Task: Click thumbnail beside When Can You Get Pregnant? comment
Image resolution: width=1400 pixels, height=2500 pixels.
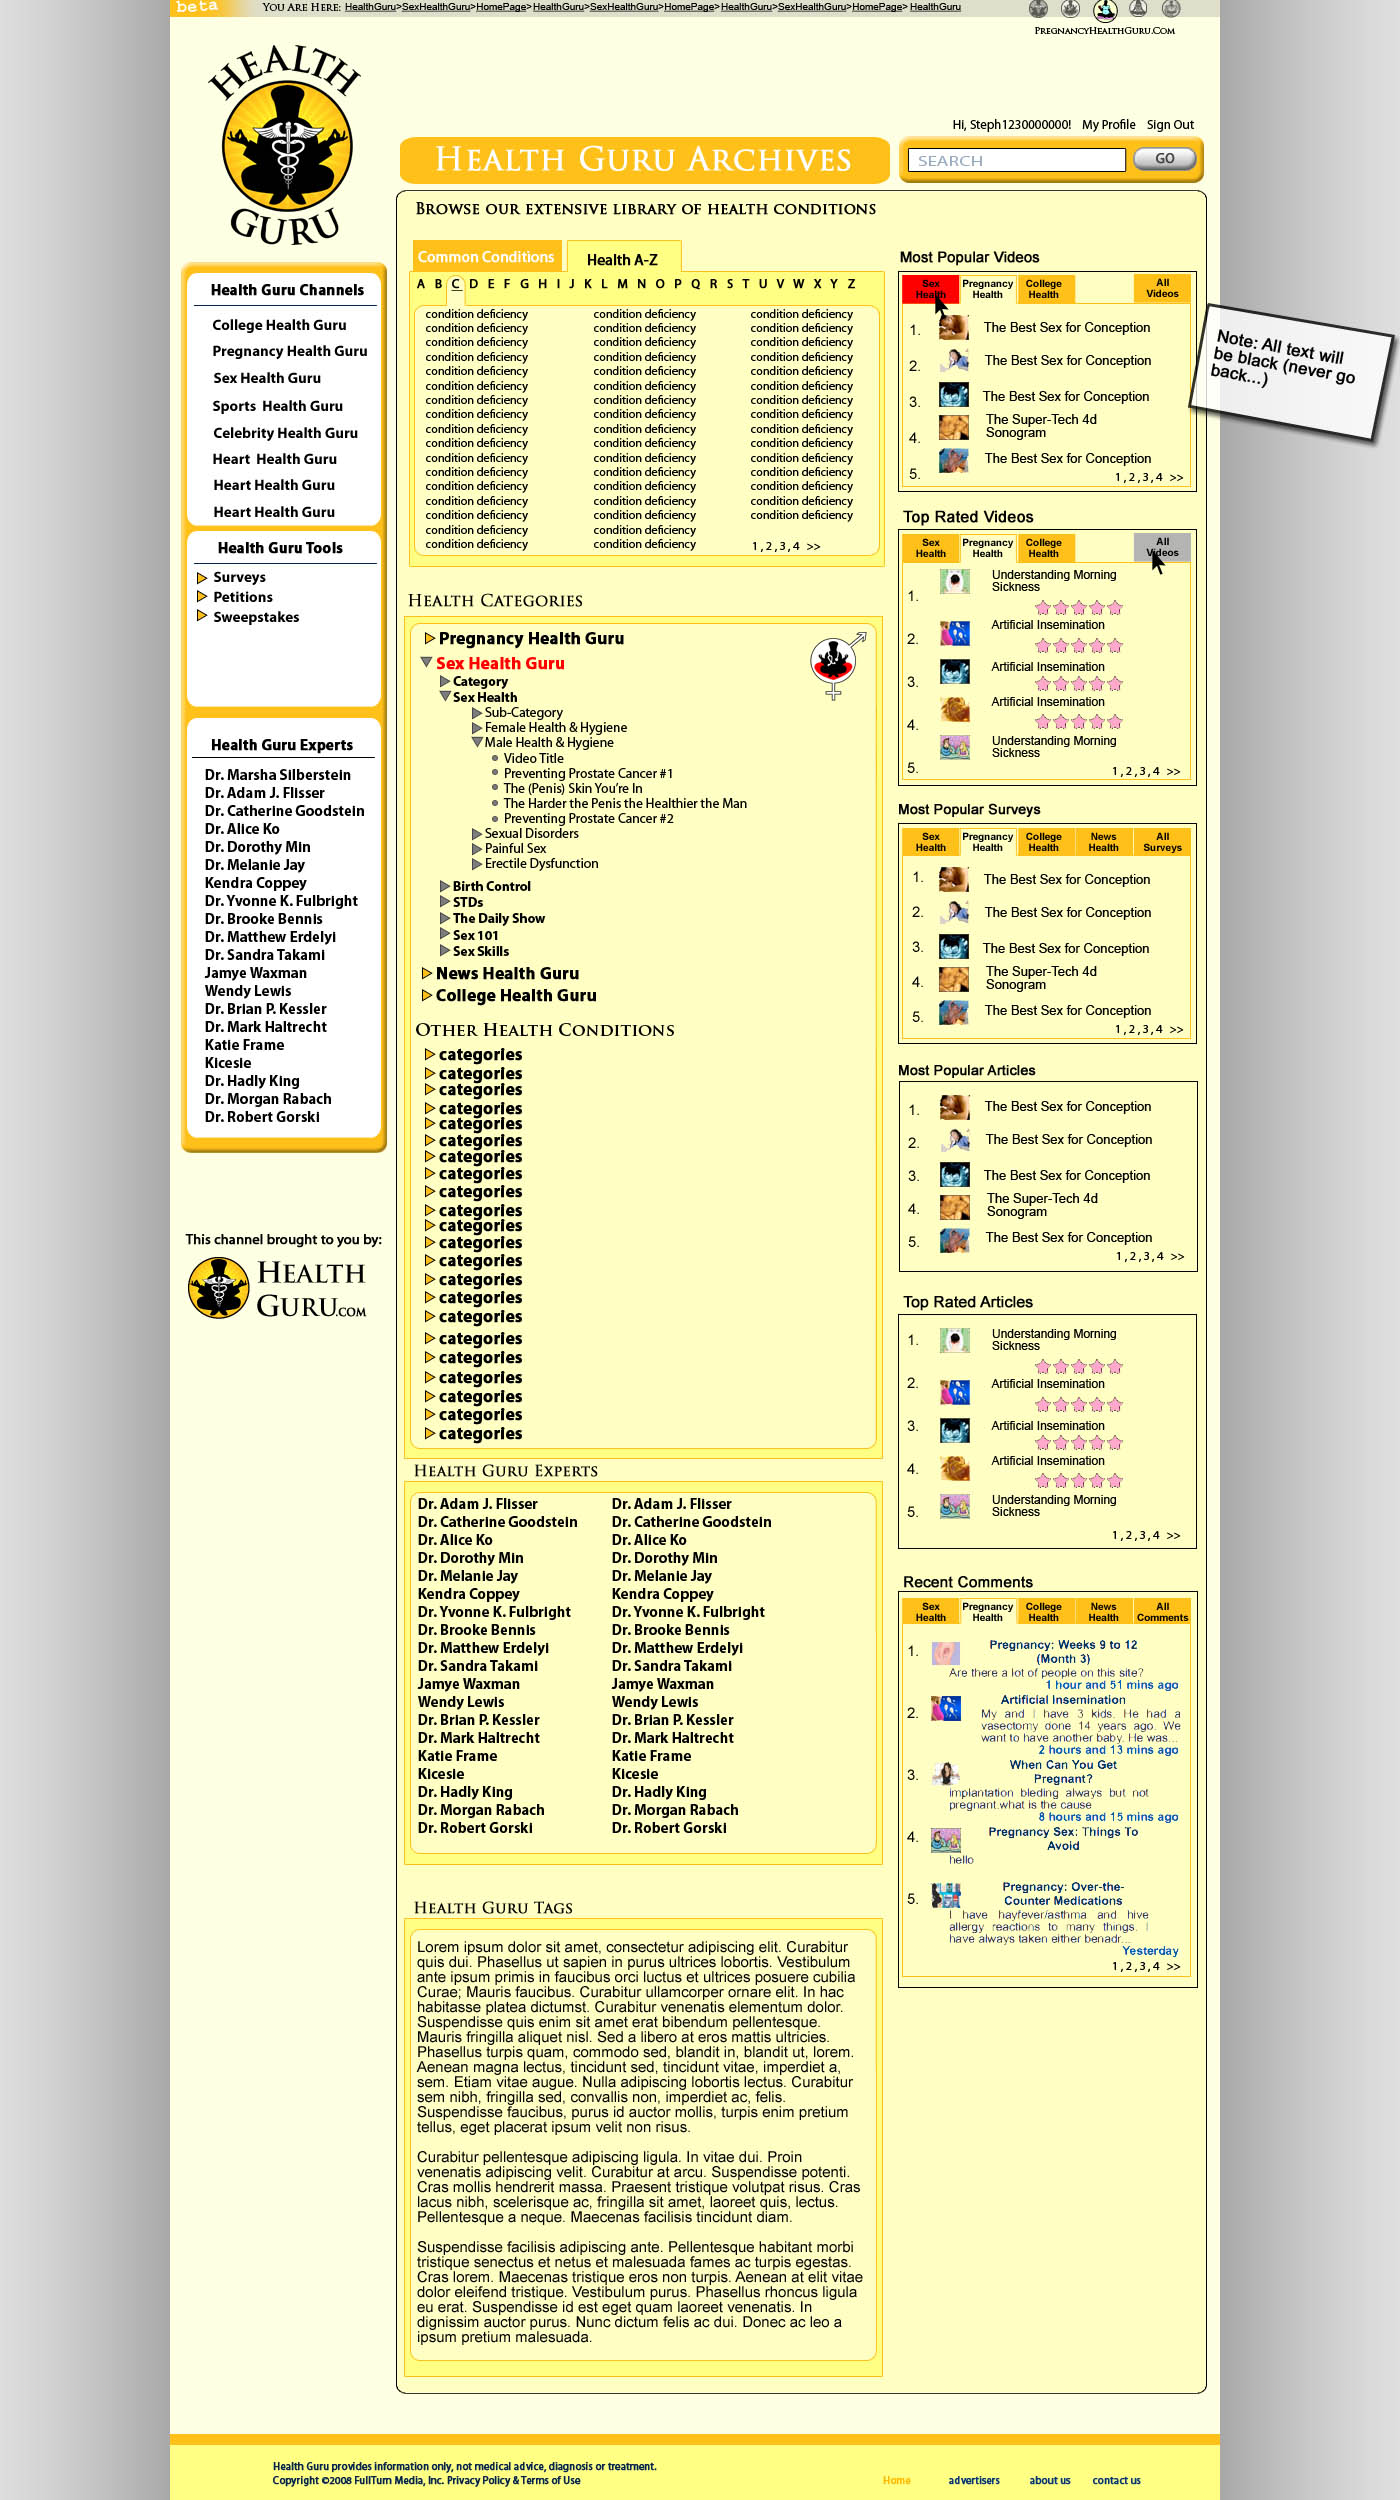Action: click(946, 1774)
